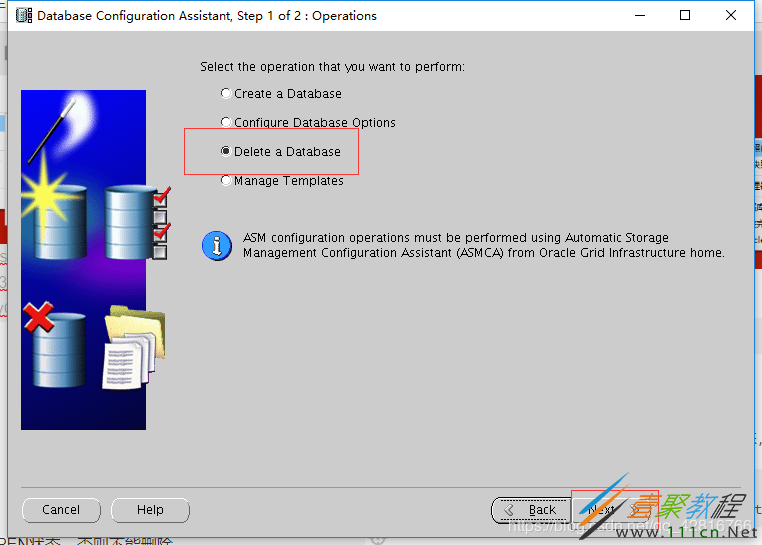The width and height of the screenshot is (762, 545).
Task: Select the Create a Database radio button
Action: click(225, 93)
